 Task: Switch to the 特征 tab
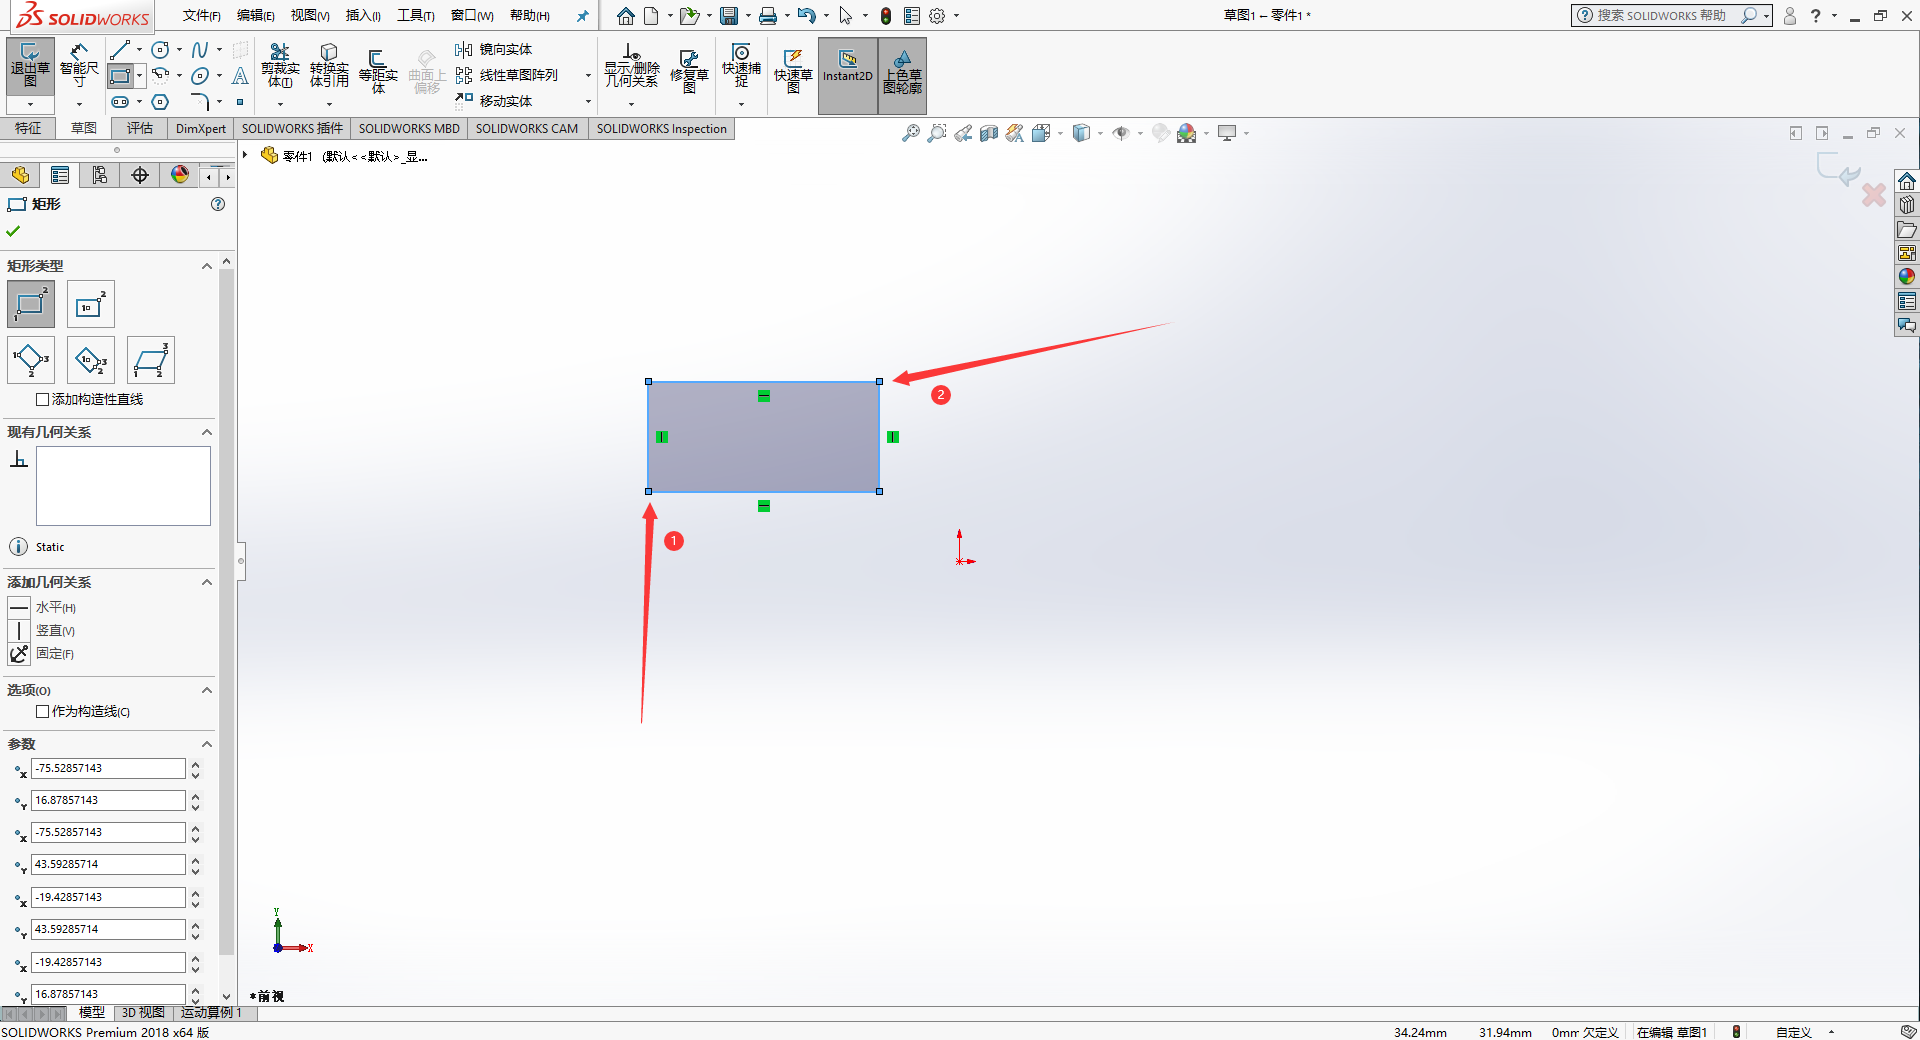coord(28,128)
